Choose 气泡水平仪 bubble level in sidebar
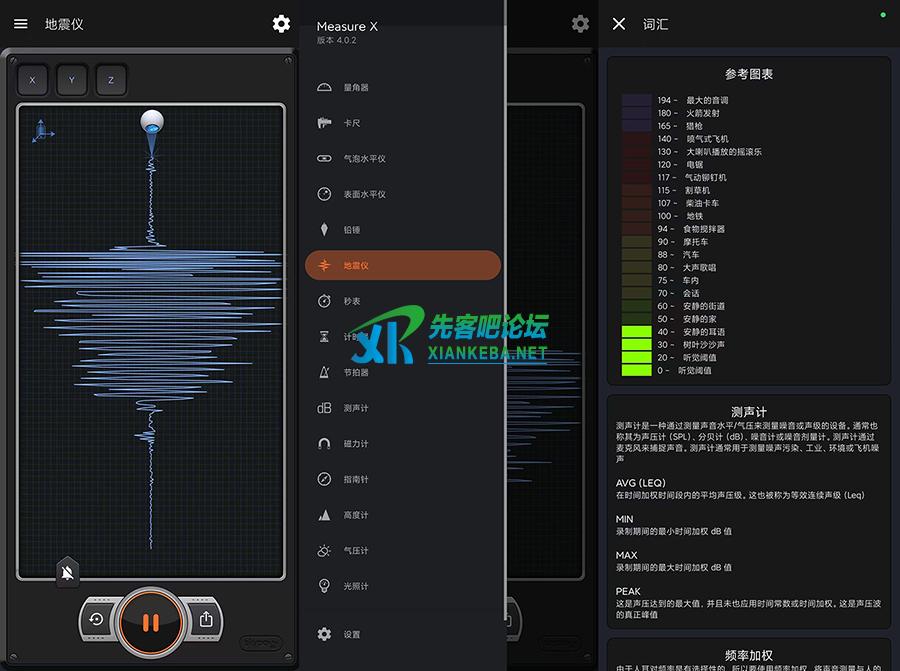The height and width of the screenshot is (671, 900). (x=364, y=158)
